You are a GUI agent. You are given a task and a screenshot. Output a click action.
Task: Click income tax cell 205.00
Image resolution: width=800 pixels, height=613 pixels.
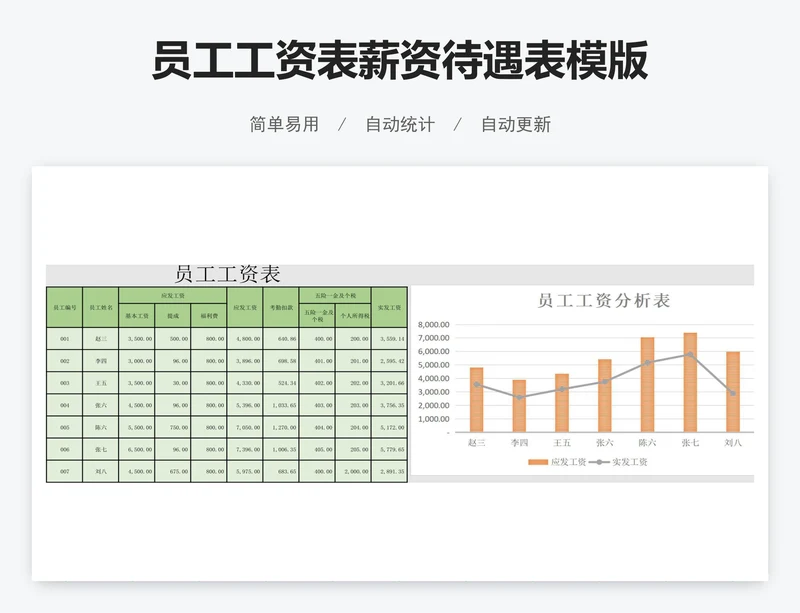354,449
